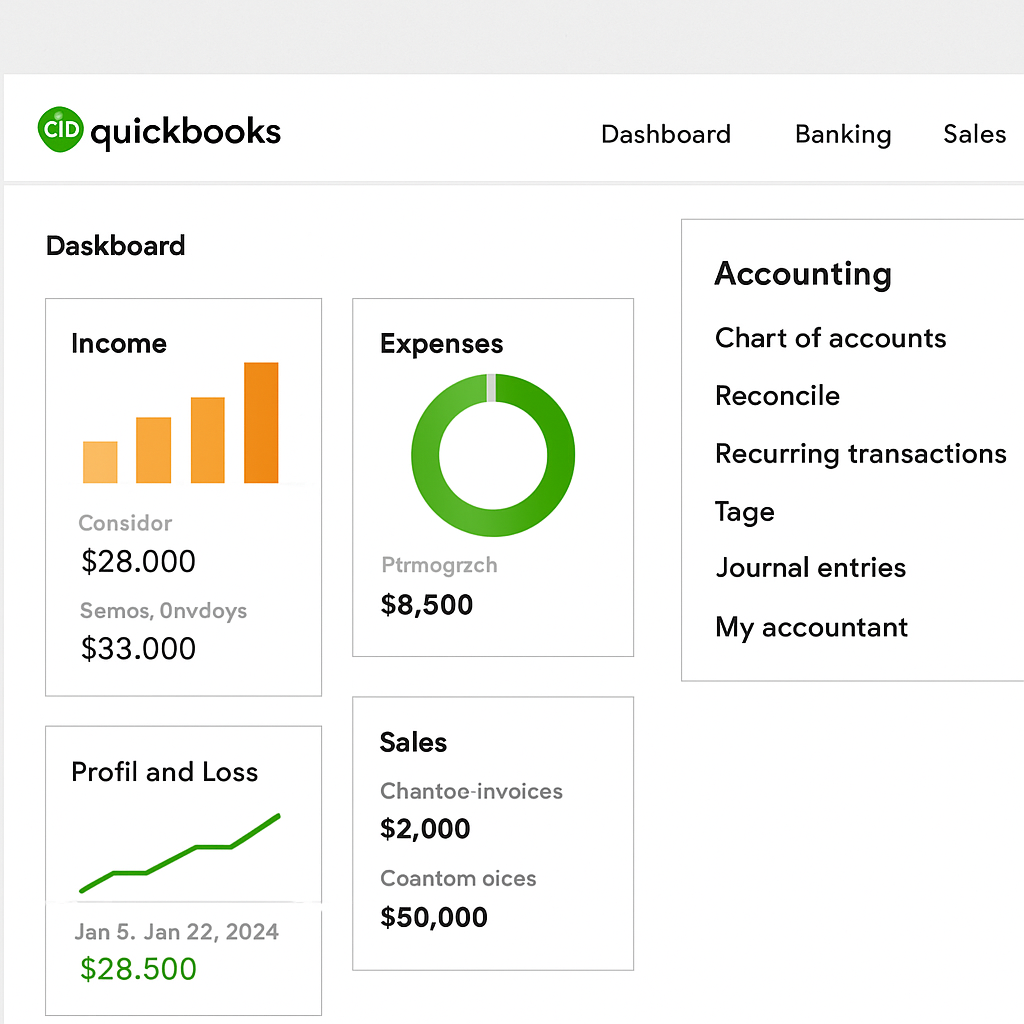Image resolution: width=1024 pixels, height=1024 pixels.
Task: Click the Expenses card title
Action: 441,344
